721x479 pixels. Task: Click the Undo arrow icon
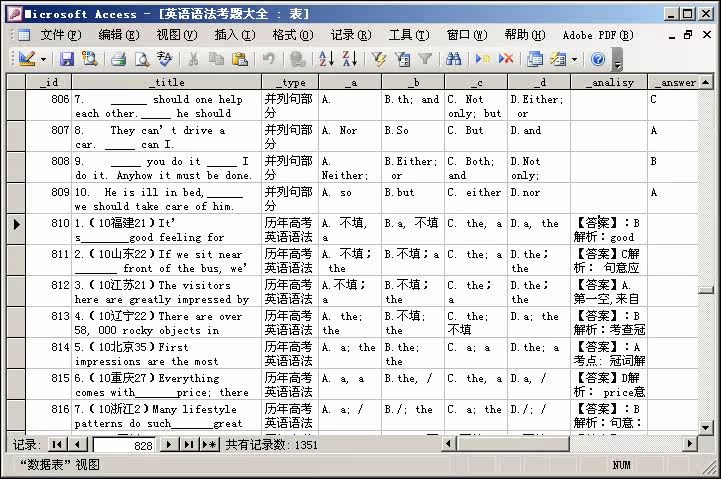(x=269, y=59)
